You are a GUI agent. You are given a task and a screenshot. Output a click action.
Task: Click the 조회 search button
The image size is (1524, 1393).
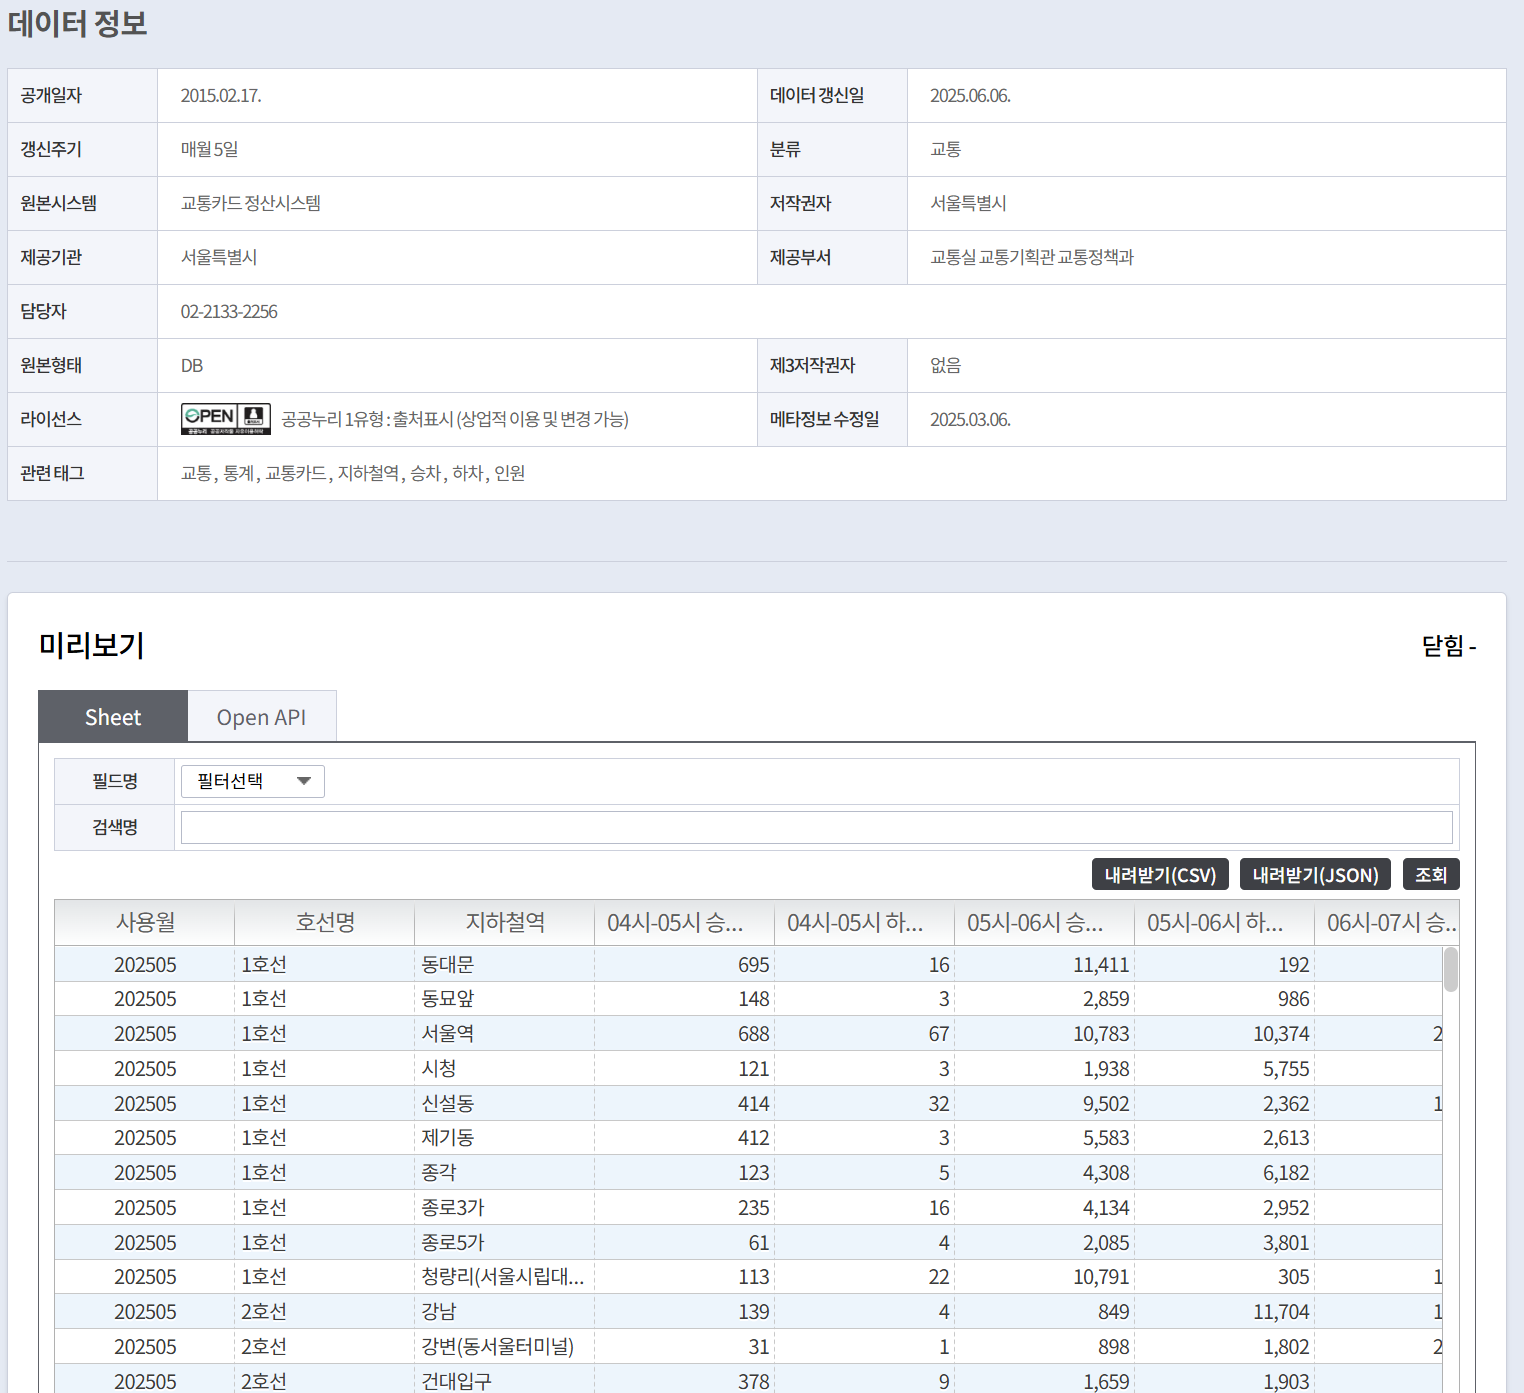click(x=1431, y=874)
